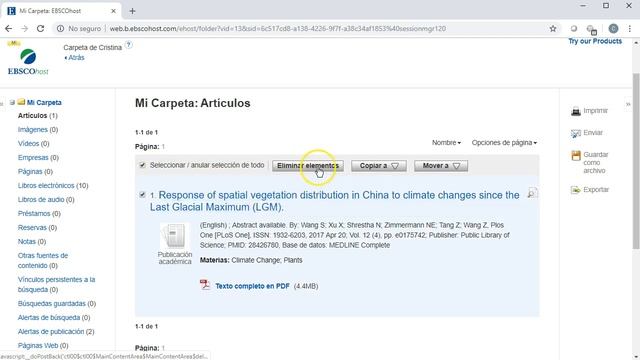The height and width of the screenshot is (360, 640).
Task: Select Artículos (1) in sidebar
Action: [38, 116]
